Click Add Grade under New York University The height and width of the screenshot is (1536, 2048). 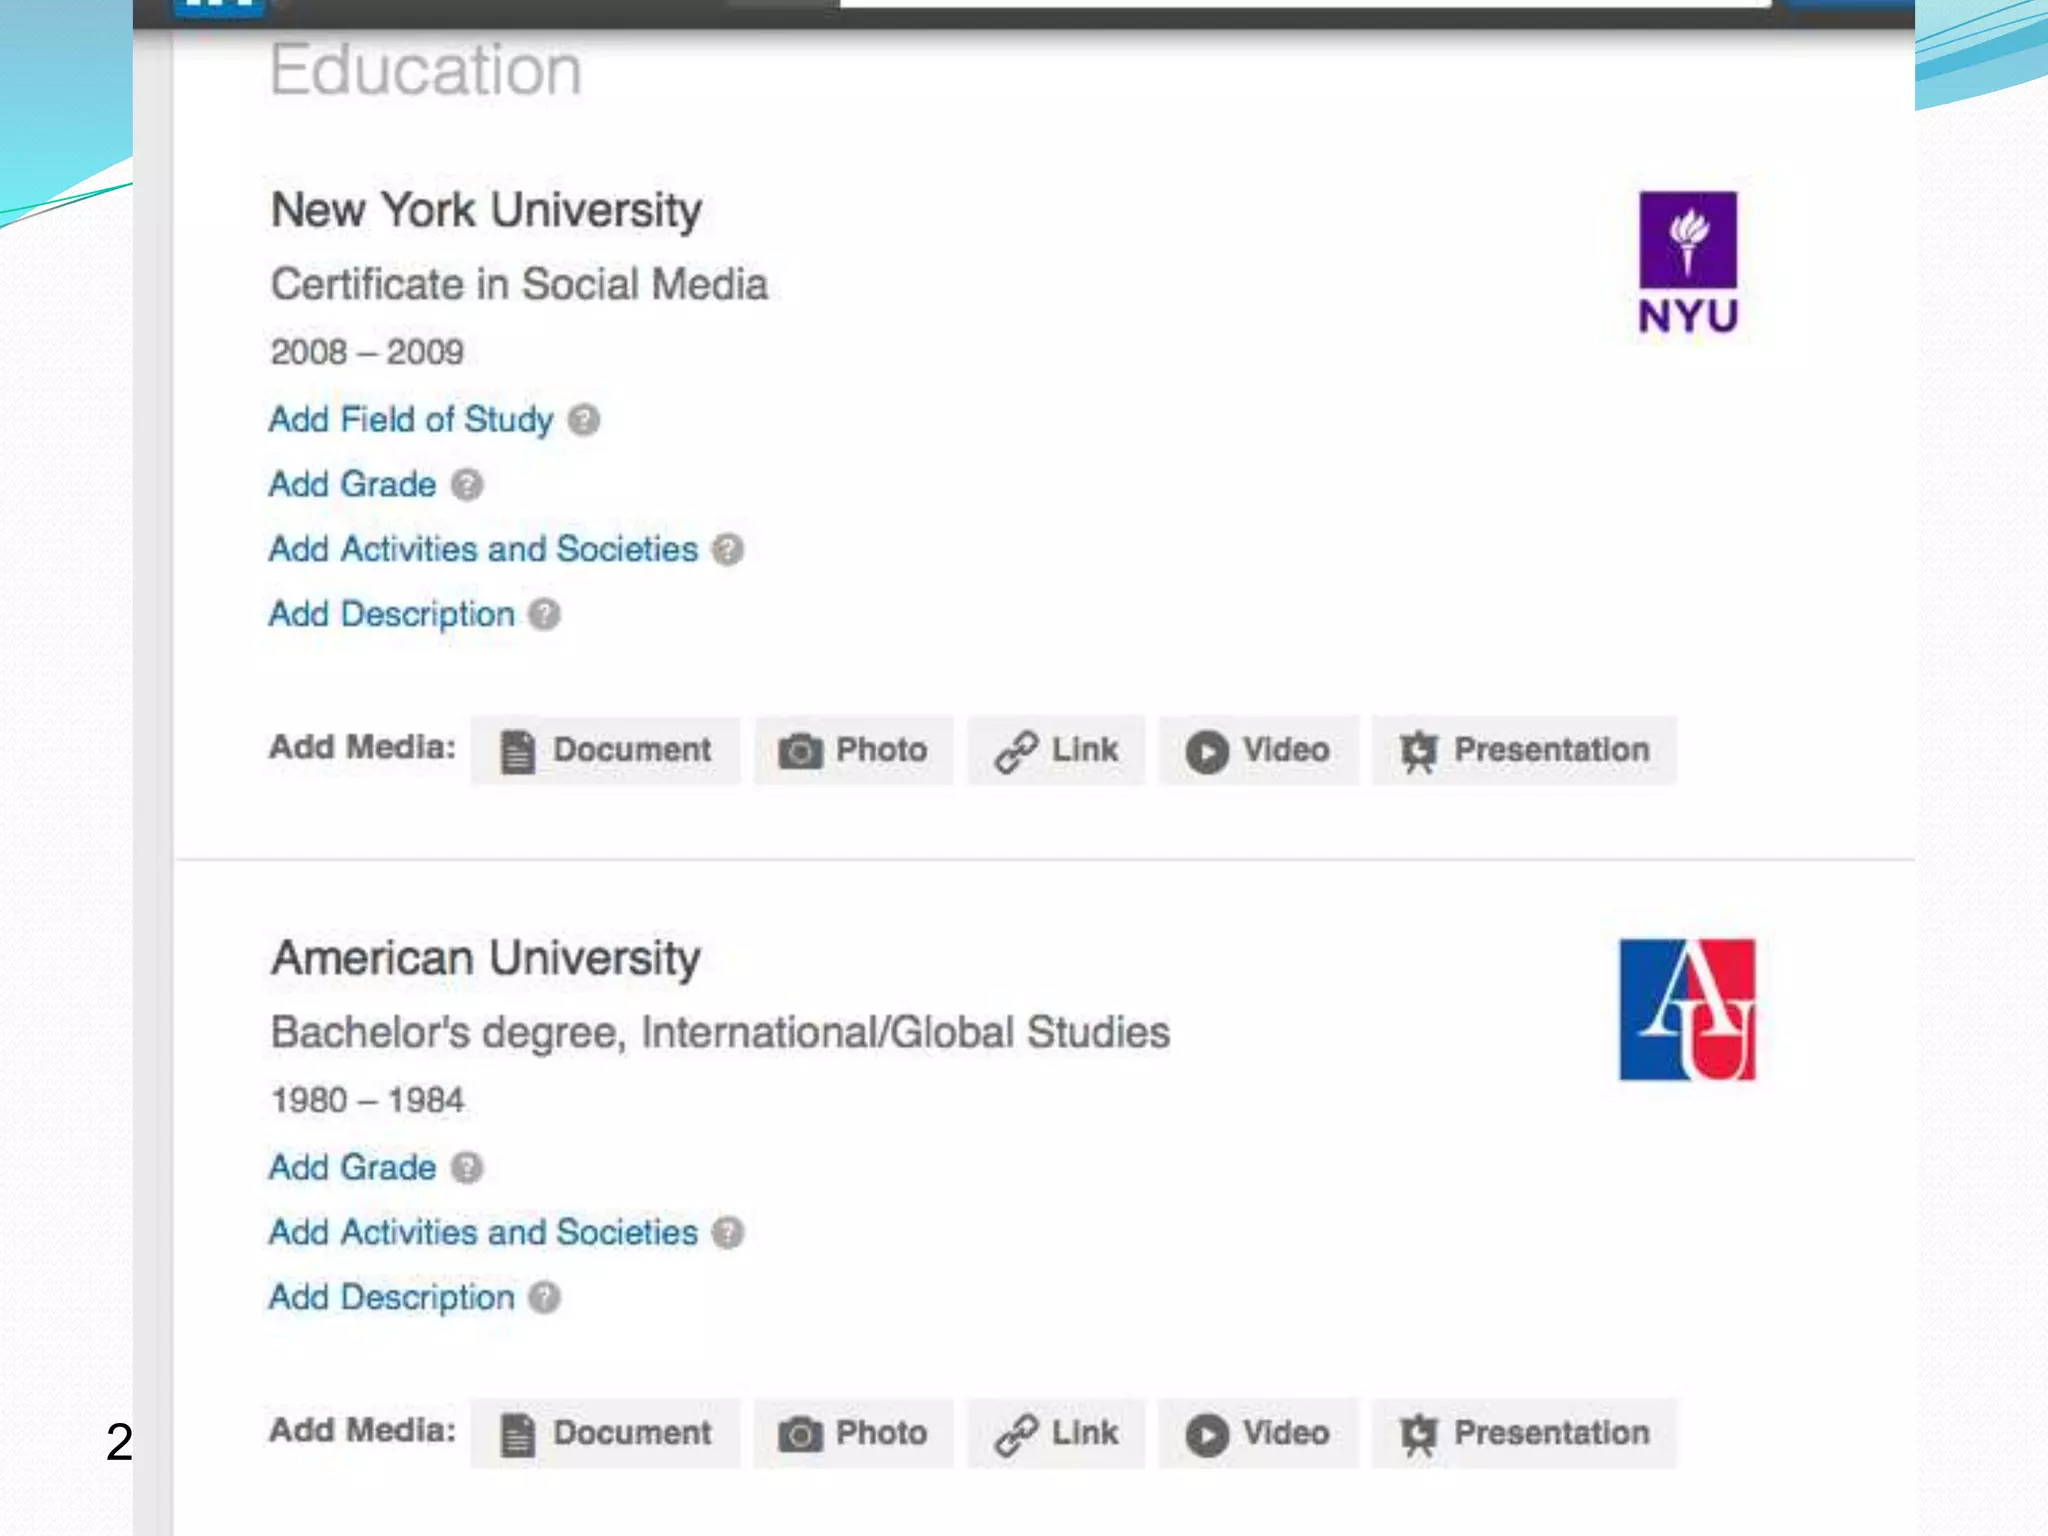(353, 485)
